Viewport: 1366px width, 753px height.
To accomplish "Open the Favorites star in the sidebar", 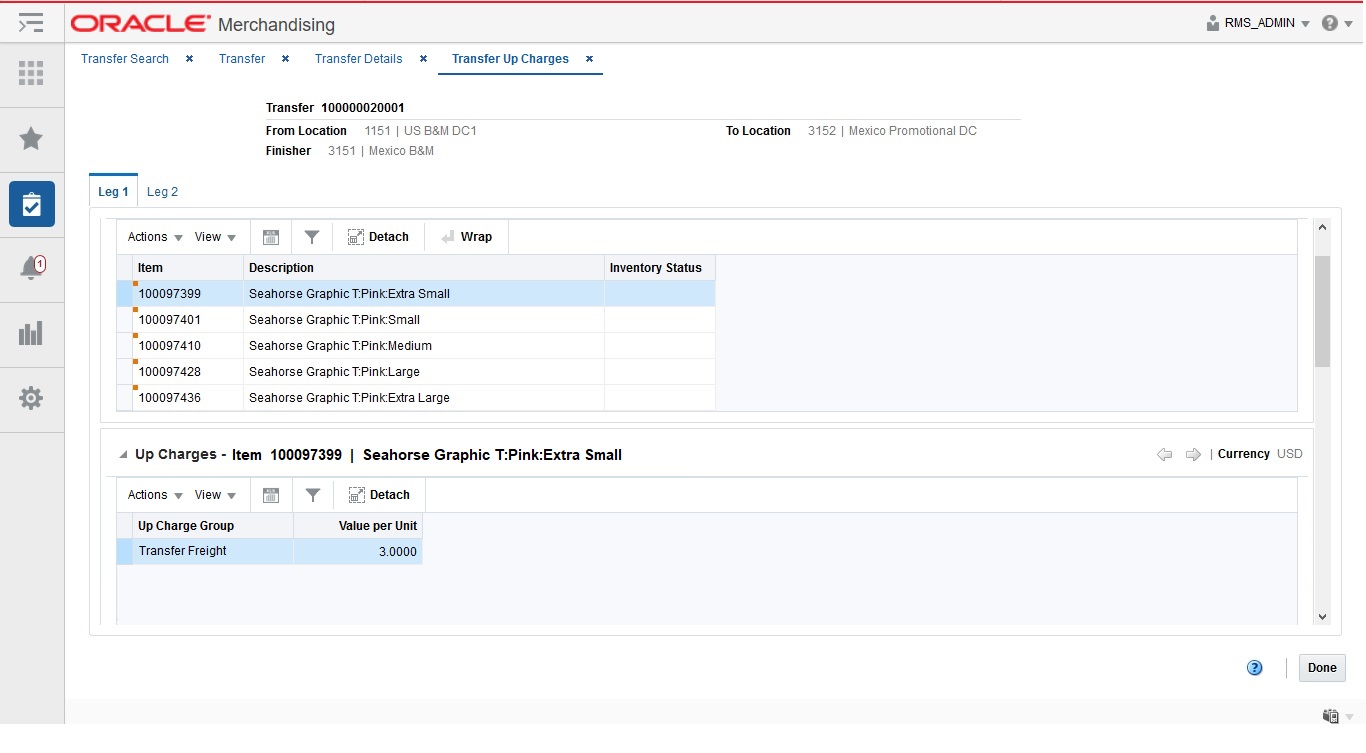I will 31,139.
